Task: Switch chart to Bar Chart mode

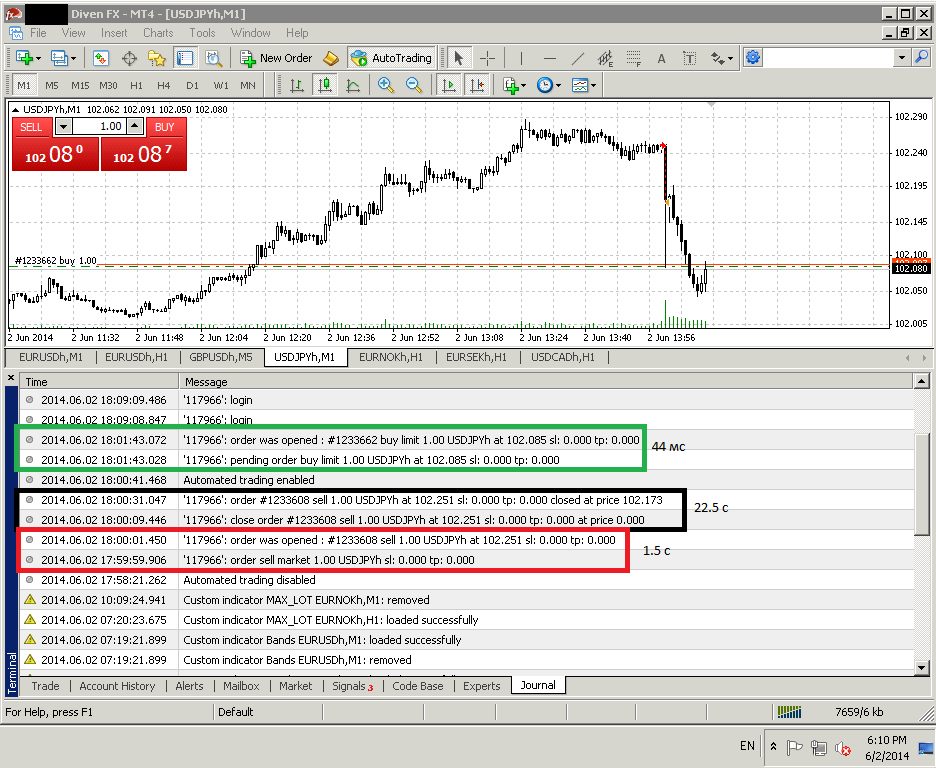Action: (x=297, y=85)
